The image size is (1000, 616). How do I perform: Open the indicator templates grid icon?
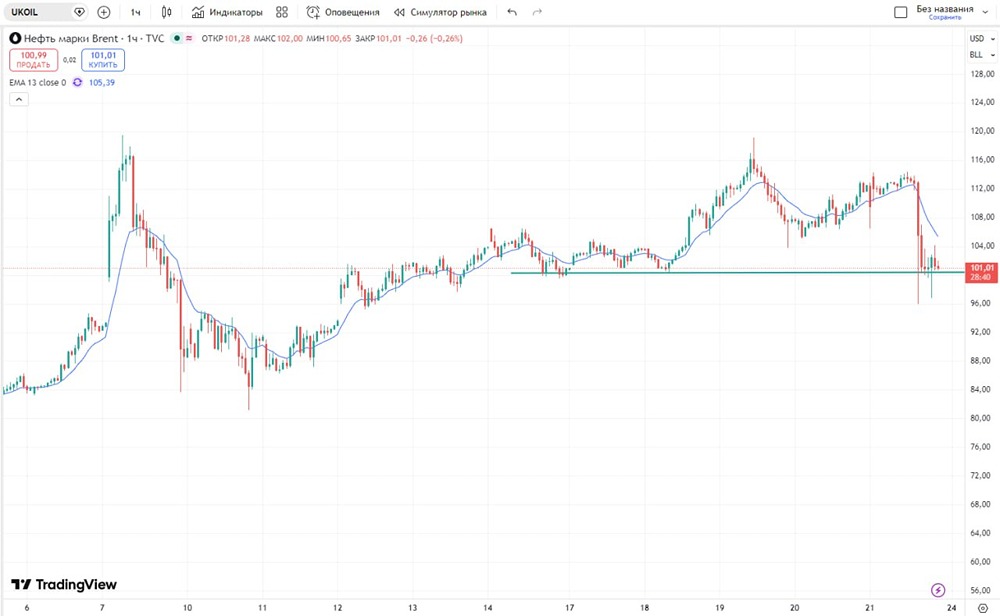pyautogui.click(x=282, y=12)
